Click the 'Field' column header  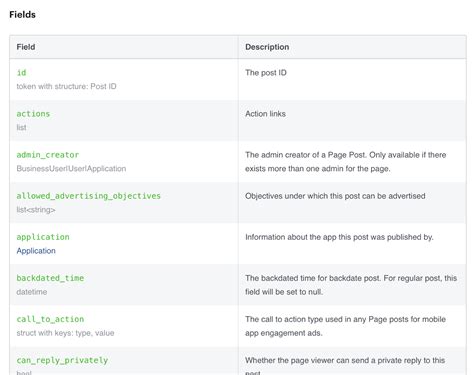tap(26, 47)
